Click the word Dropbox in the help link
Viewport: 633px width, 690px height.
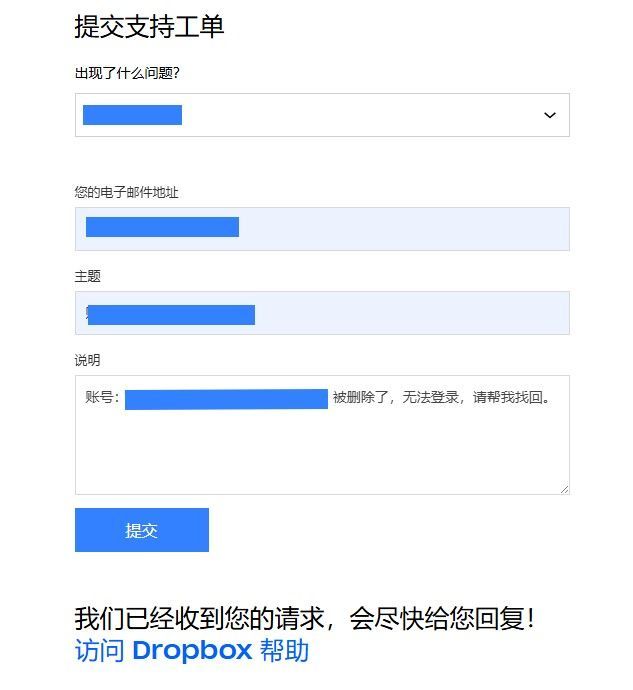pyautogui.click(x=191, y=651)
